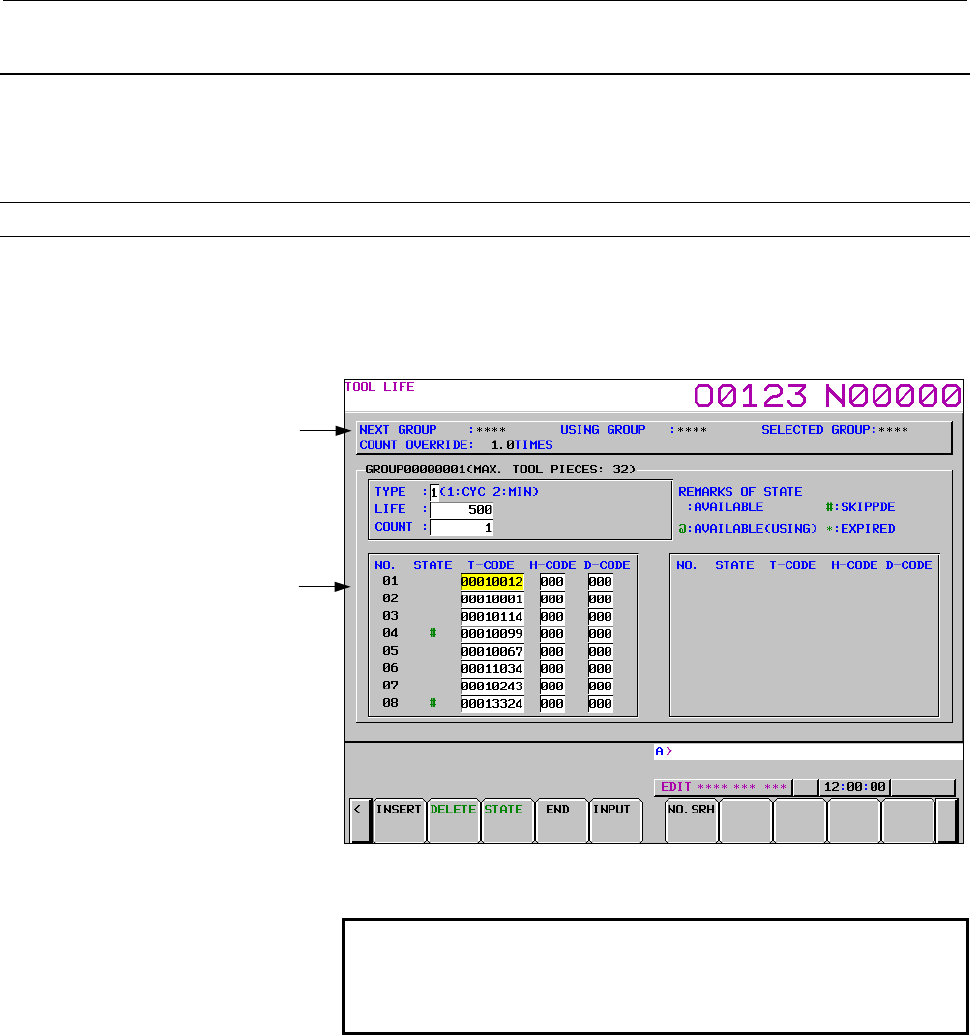Click @:AVAILABLE(USING) legend entry
970x1035 pixels.
click(x=748, y=529)
